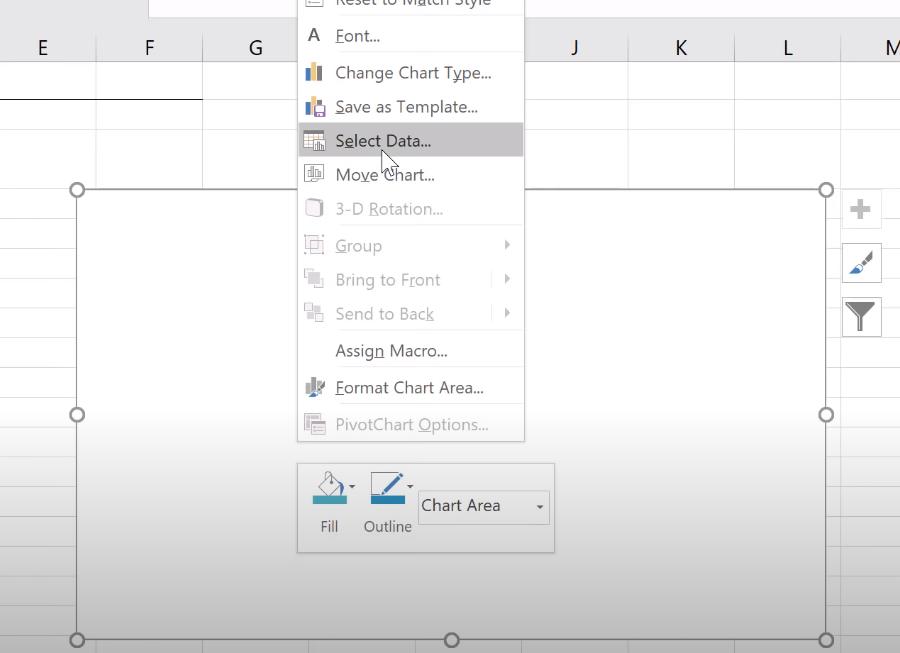Click the Outline pen icon

click(386, 488)
